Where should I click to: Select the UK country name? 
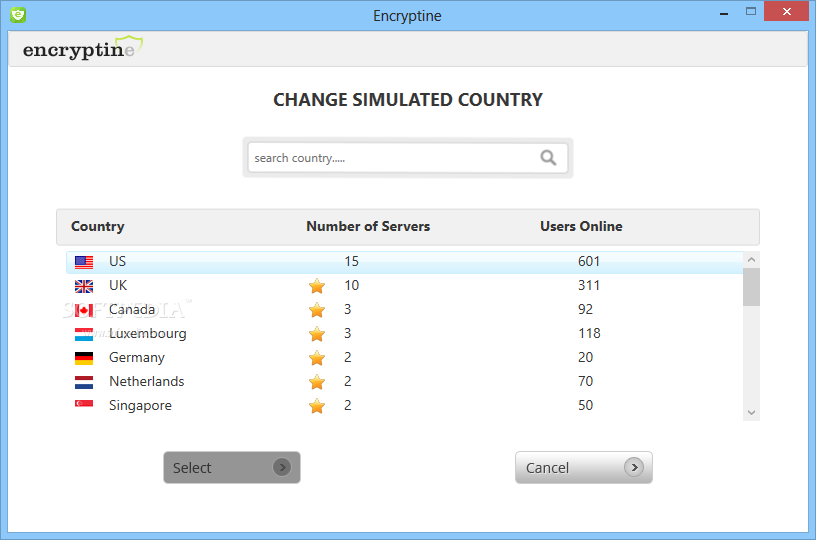pos(118,285)
